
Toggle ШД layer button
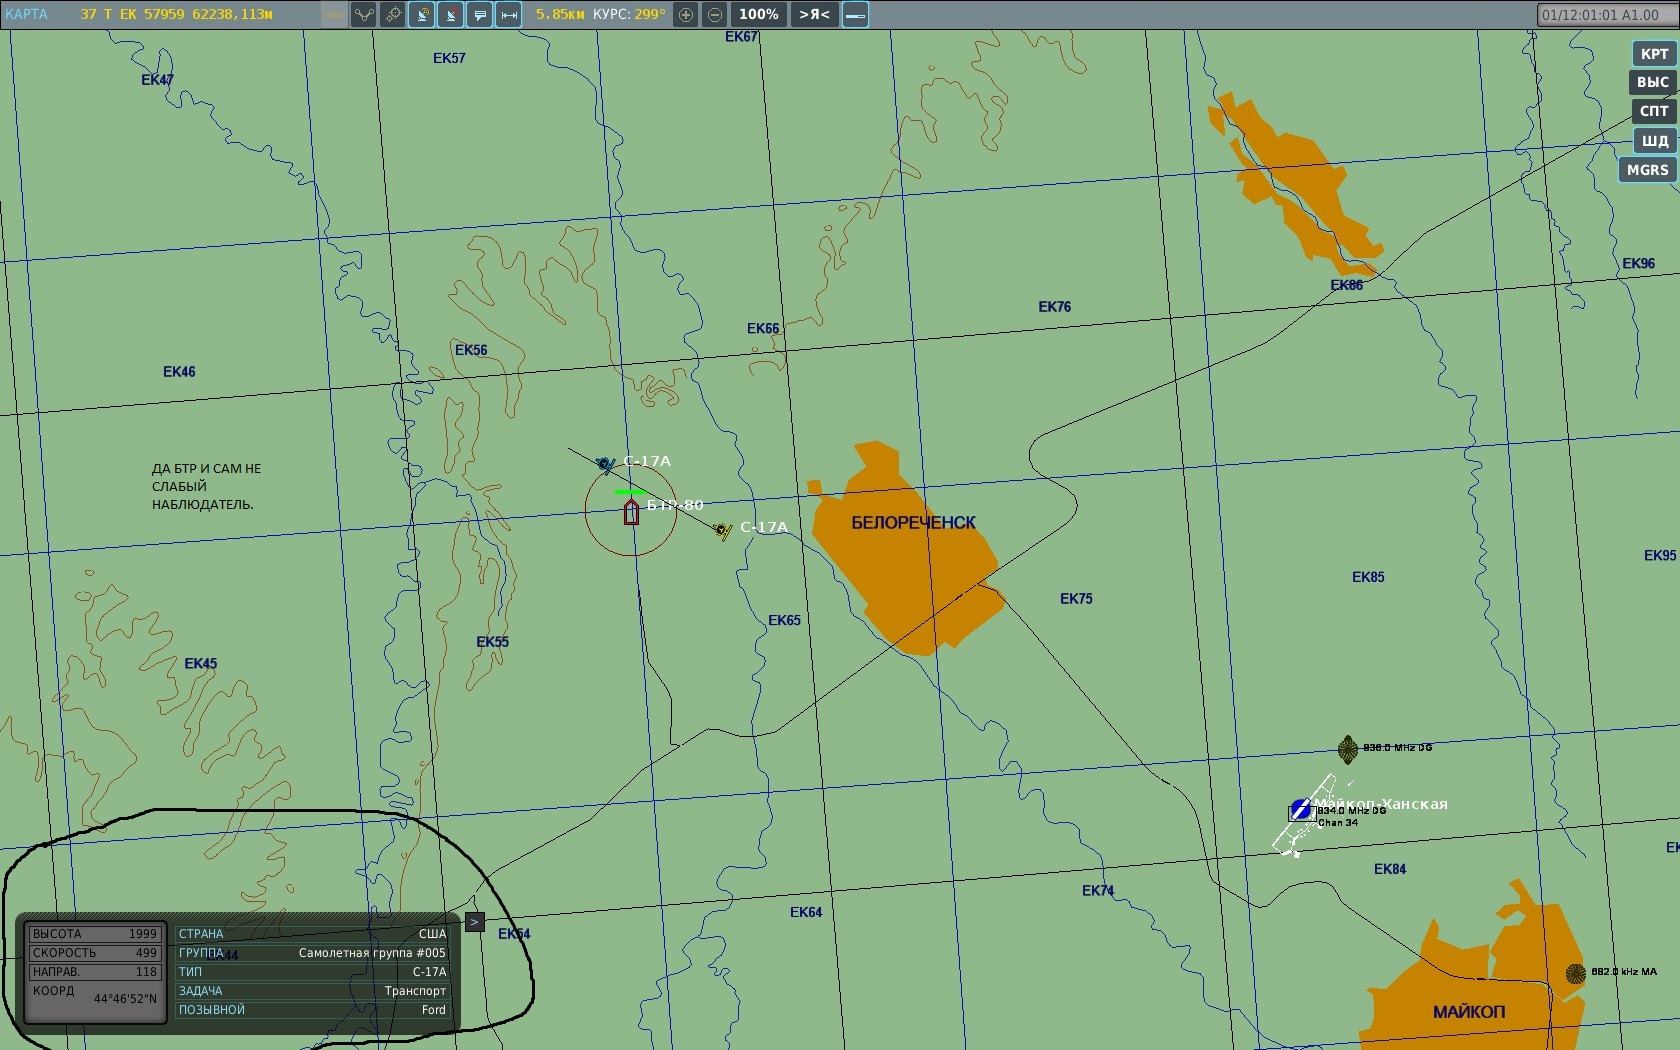[1655, 140]
